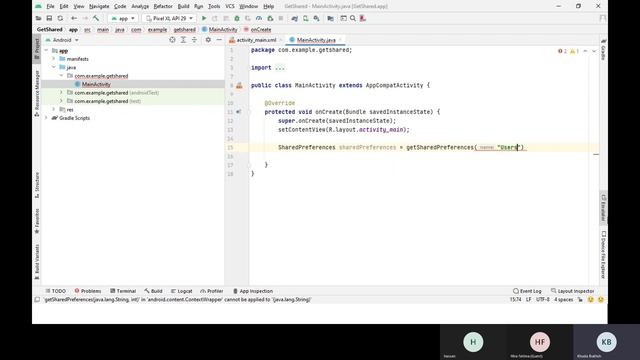640x360 pixels.
Task: Click the override gutter icon at line 11
Action: tap(238, 112)
